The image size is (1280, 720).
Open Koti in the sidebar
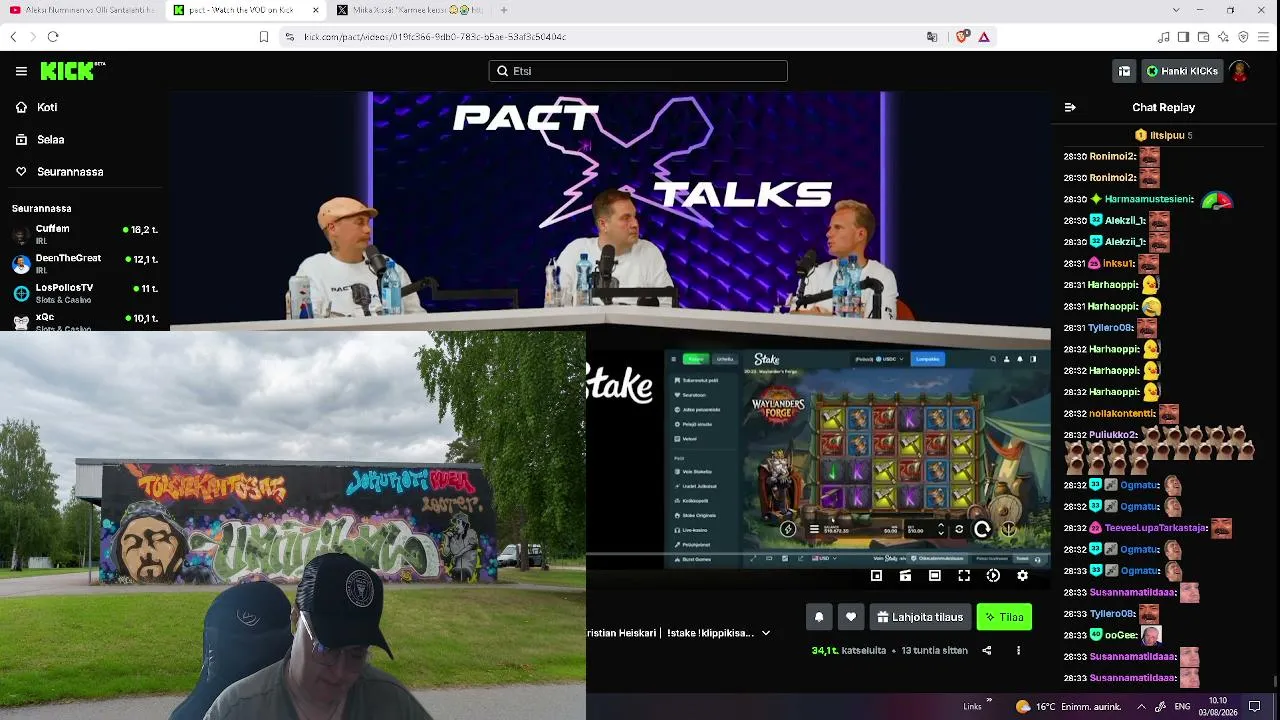(47, 107)
